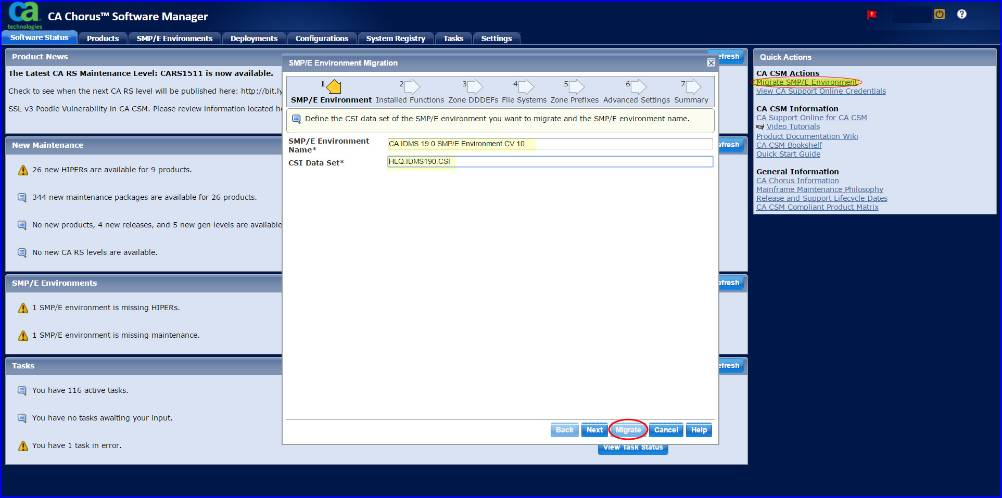
Task: Switch to the SMP/E Environments tab
Action: tap(174, 38)
